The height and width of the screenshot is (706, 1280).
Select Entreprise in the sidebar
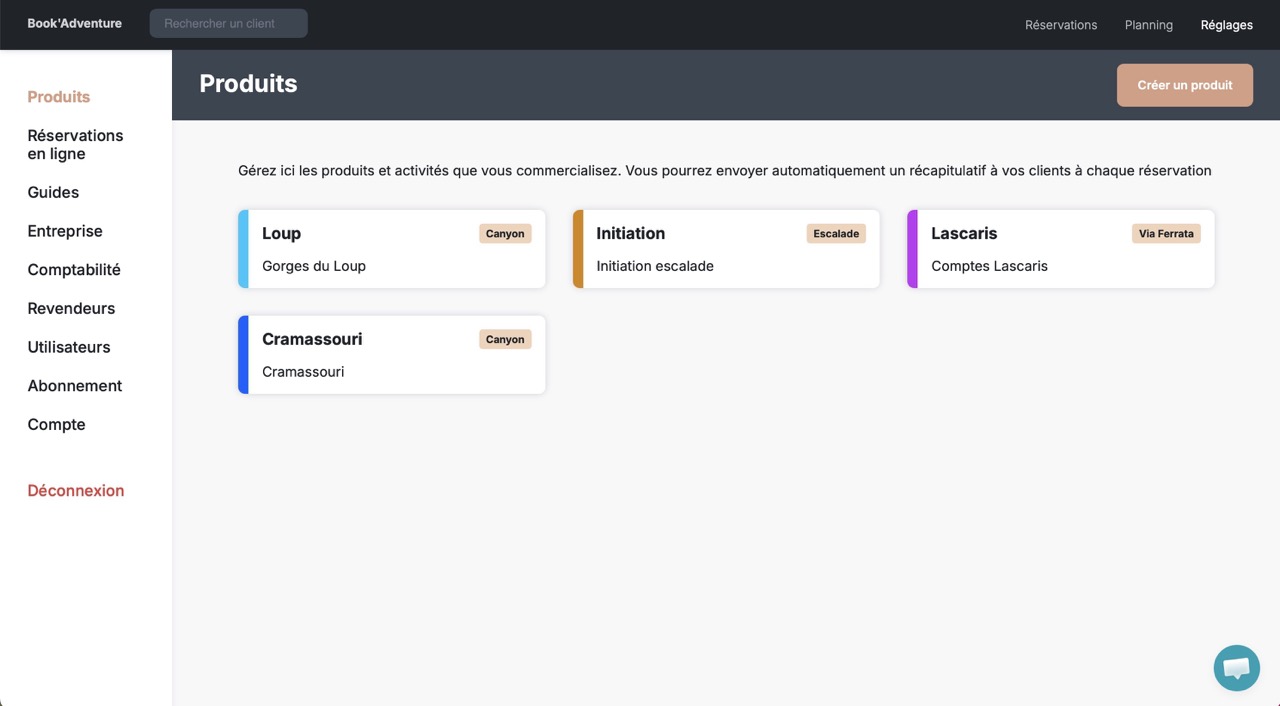point(65,231)
